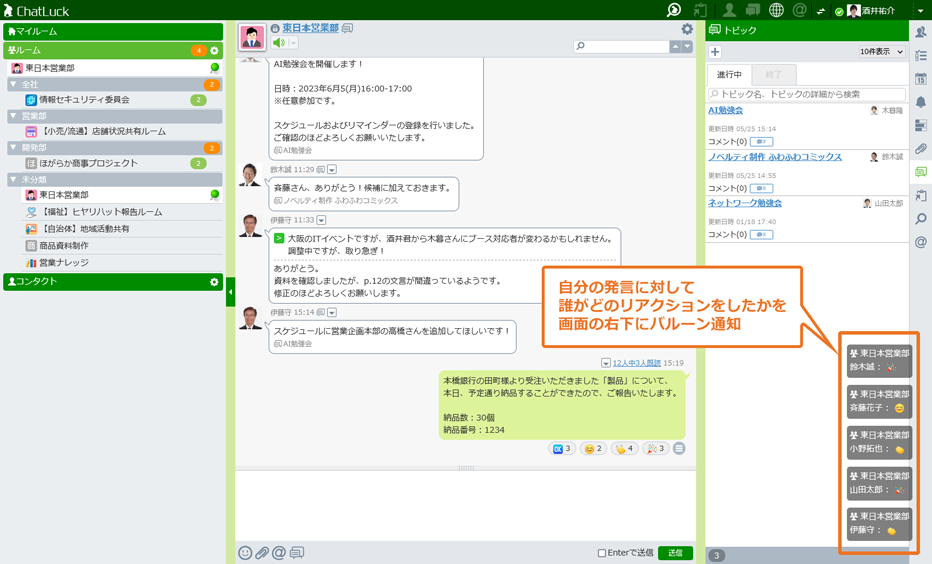
Task: Click the magnifier search icon in right sidebar
Action: [921, 219]
